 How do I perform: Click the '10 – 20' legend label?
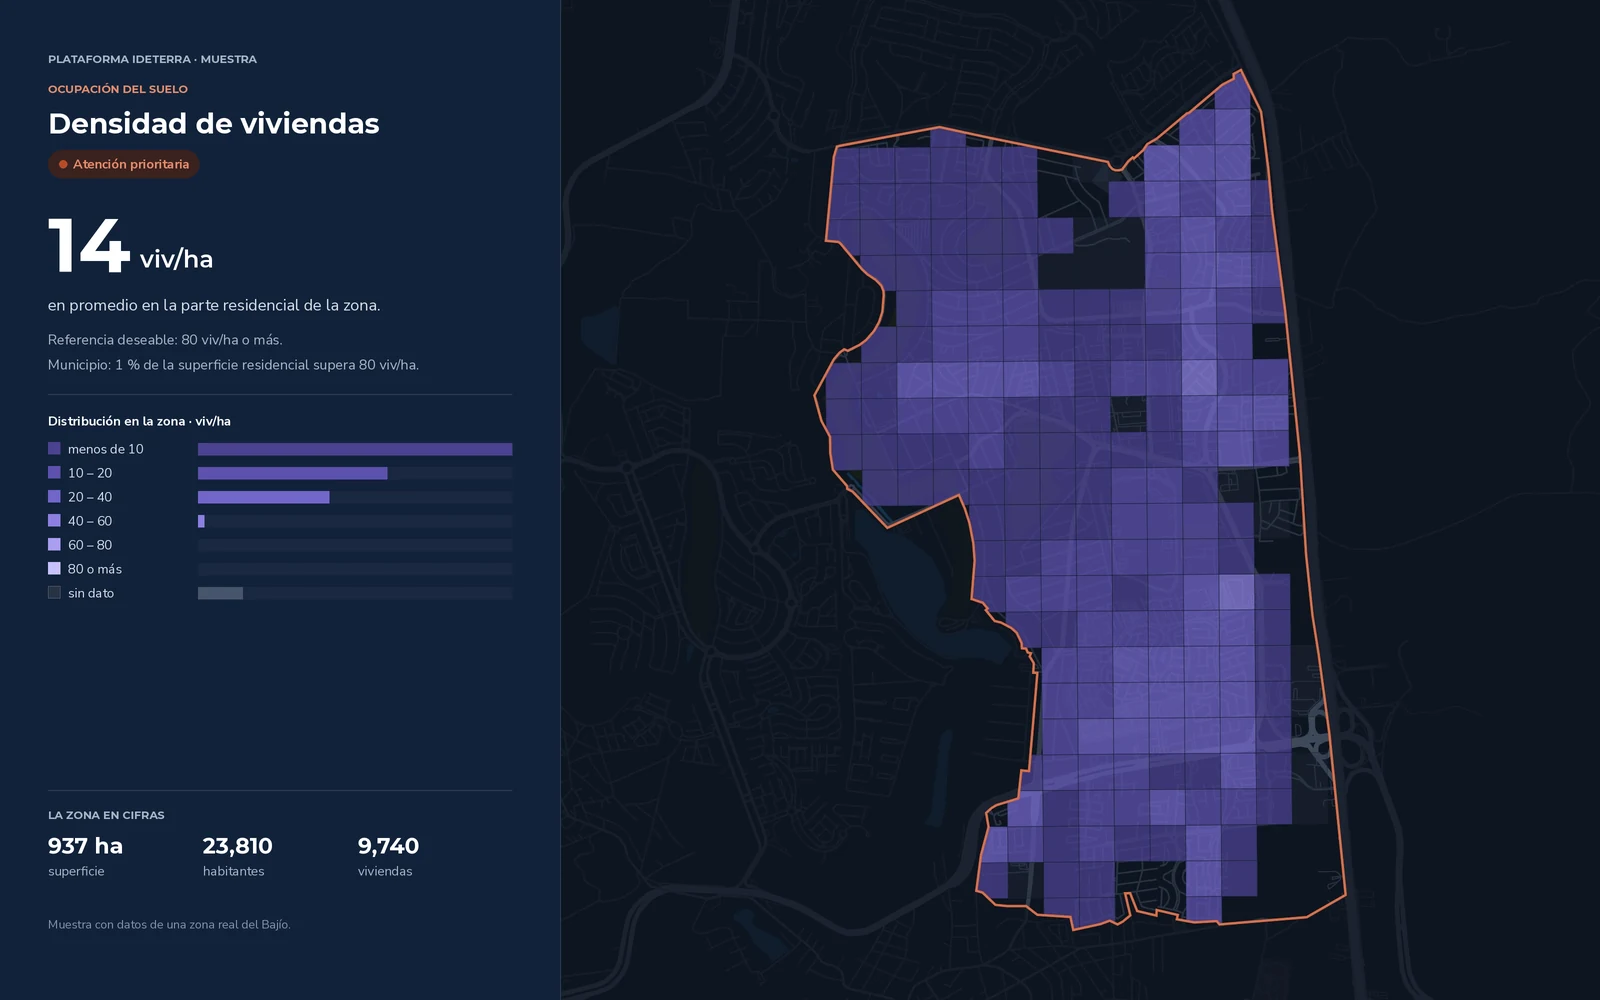tap(90, 473)
